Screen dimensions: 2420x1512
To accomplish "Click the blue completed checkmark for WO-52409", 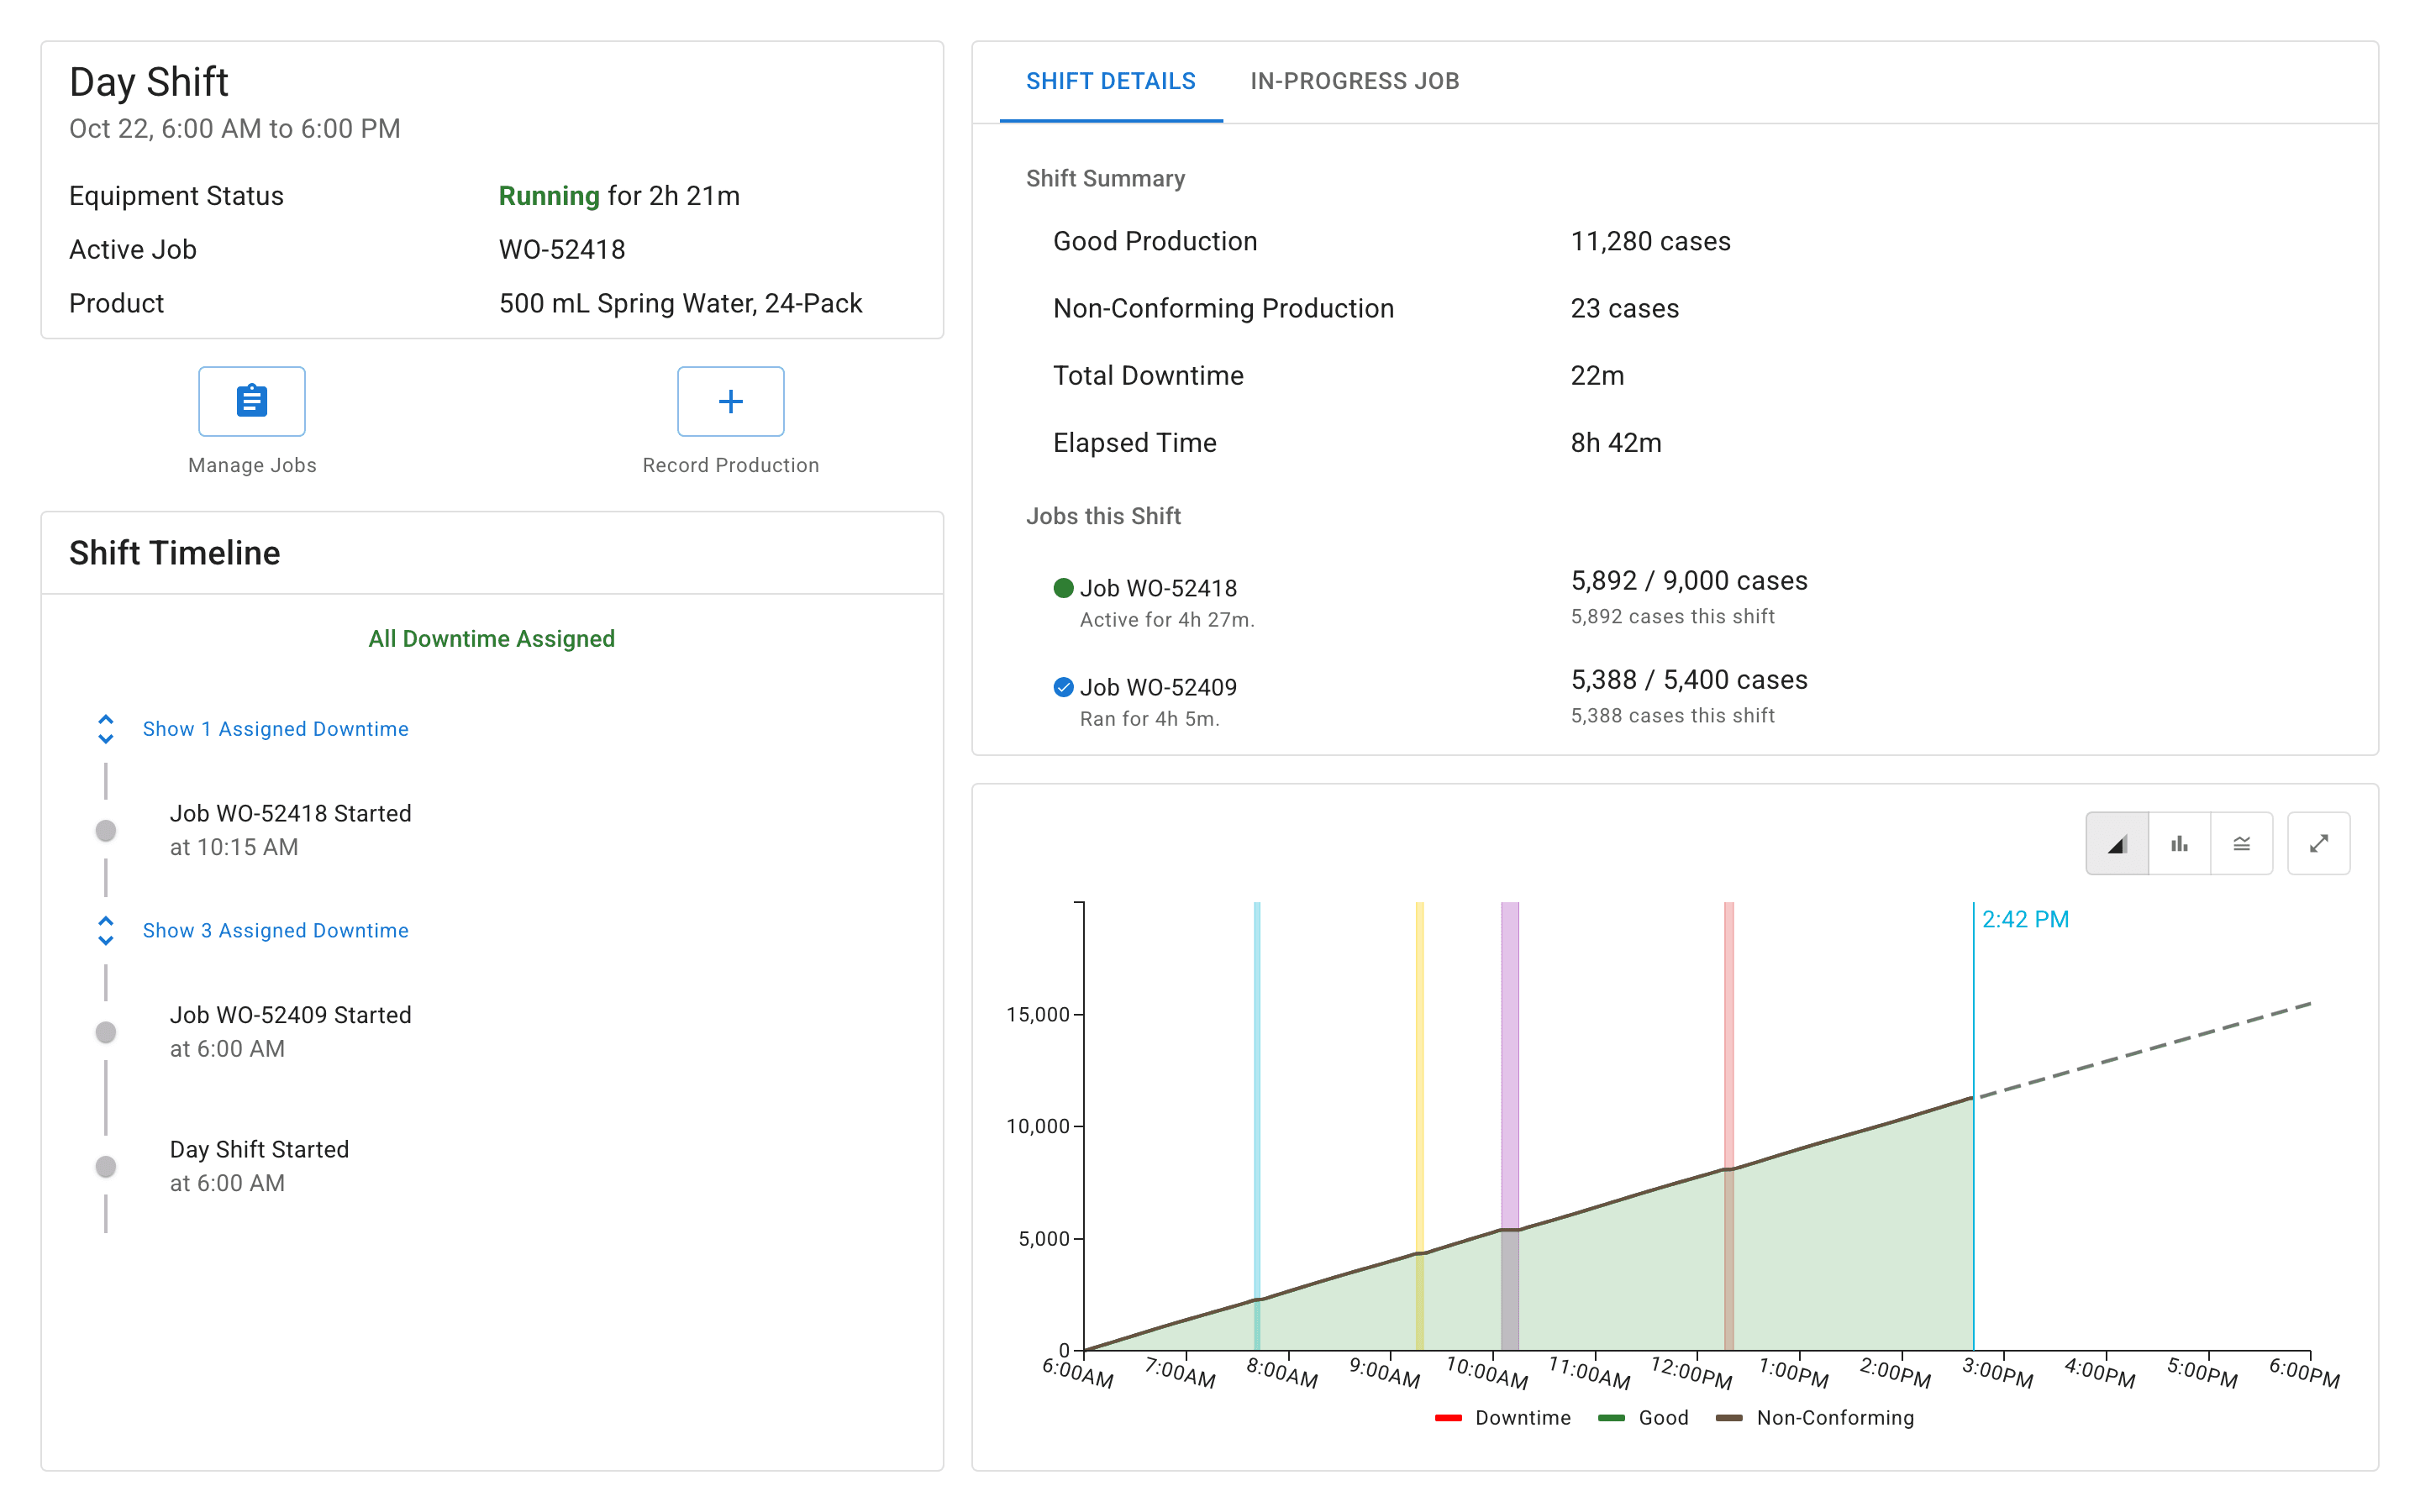I will (1063, 687).
